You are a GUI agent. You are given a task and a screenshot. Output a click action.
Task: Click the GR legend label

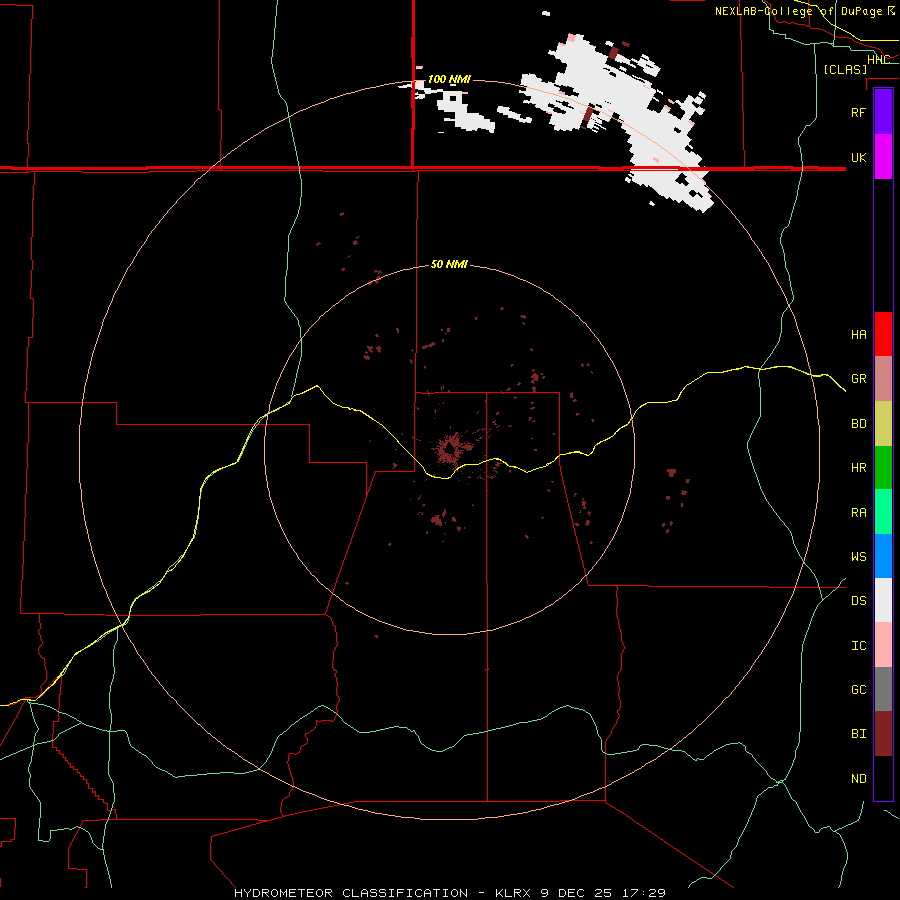pyautogui.click(x=858, y=379)
